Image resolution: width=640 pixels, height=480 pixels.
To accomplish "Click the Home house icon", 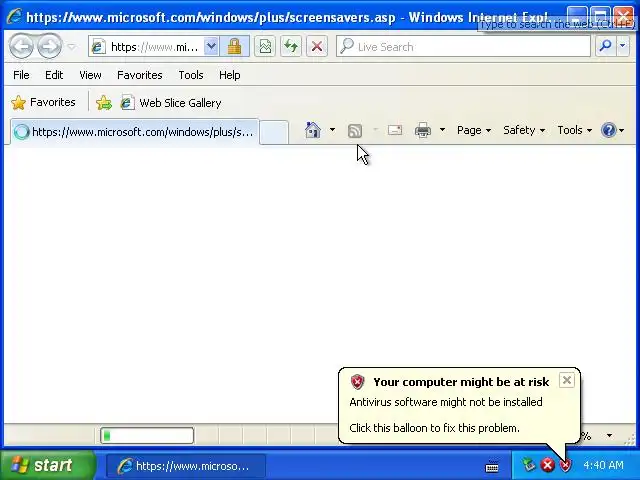I will coord(313,130).
